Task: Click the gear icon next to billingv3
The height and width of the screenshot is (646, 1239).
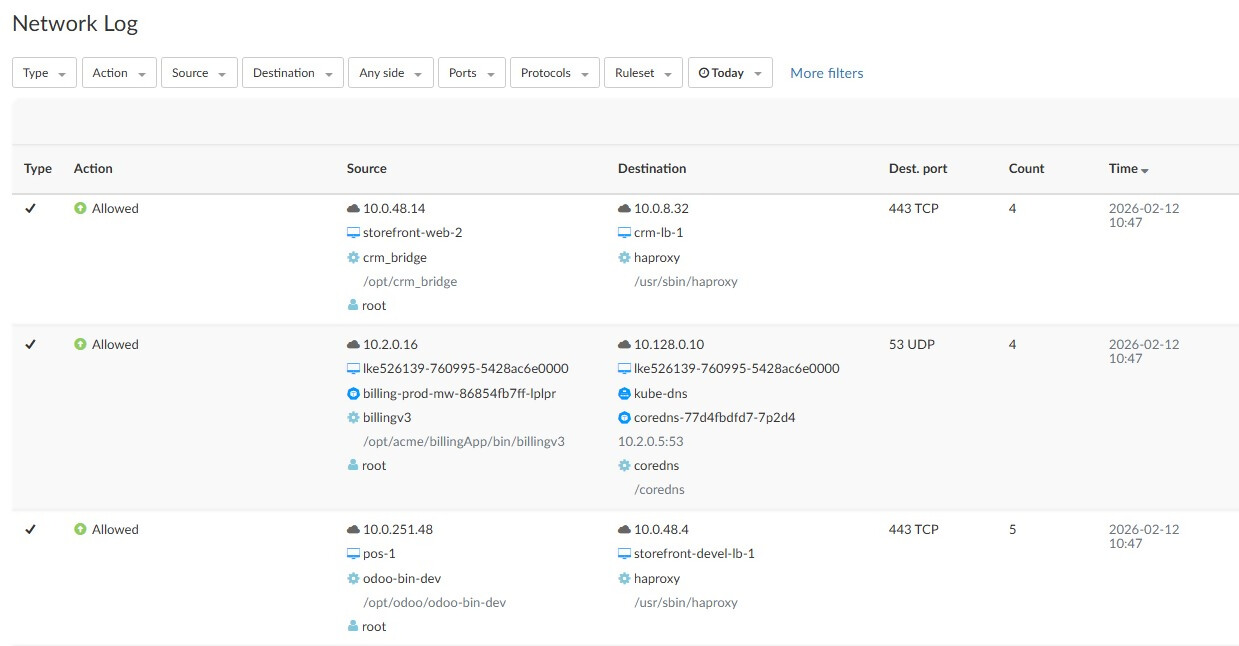Action: [x=353, y=417]
